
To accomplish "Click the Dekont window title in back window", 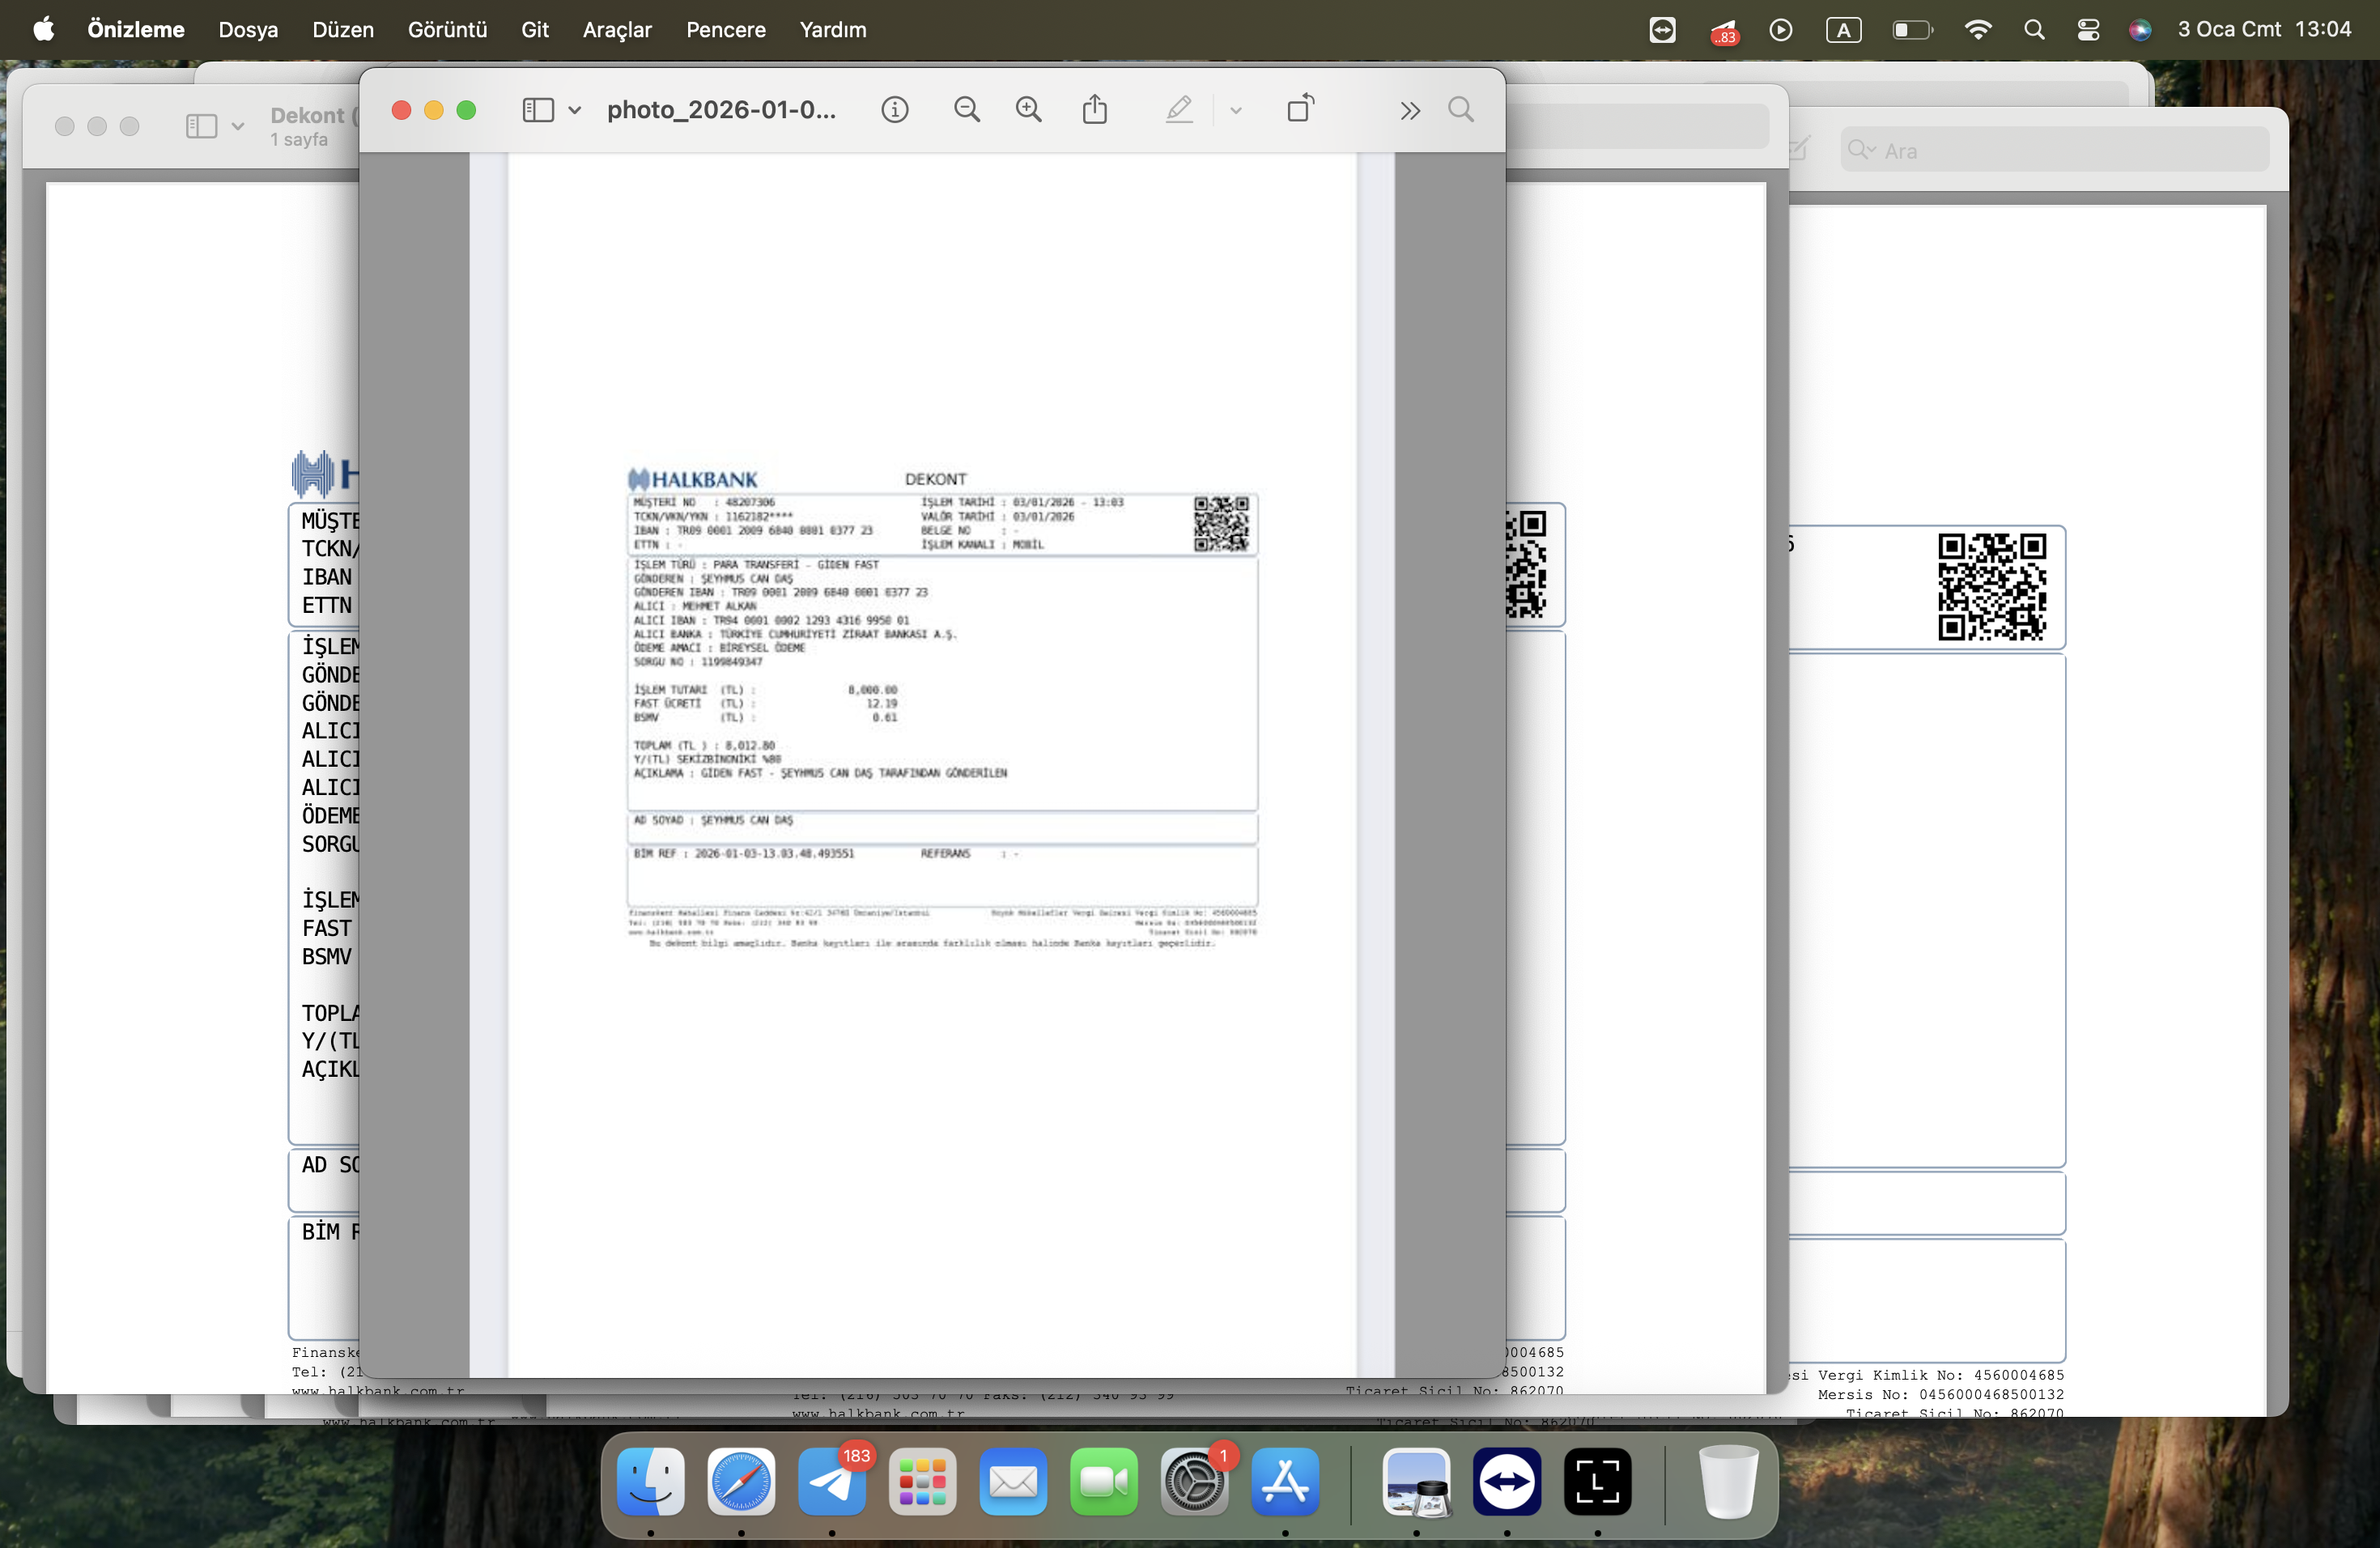I will click(313, 115).
